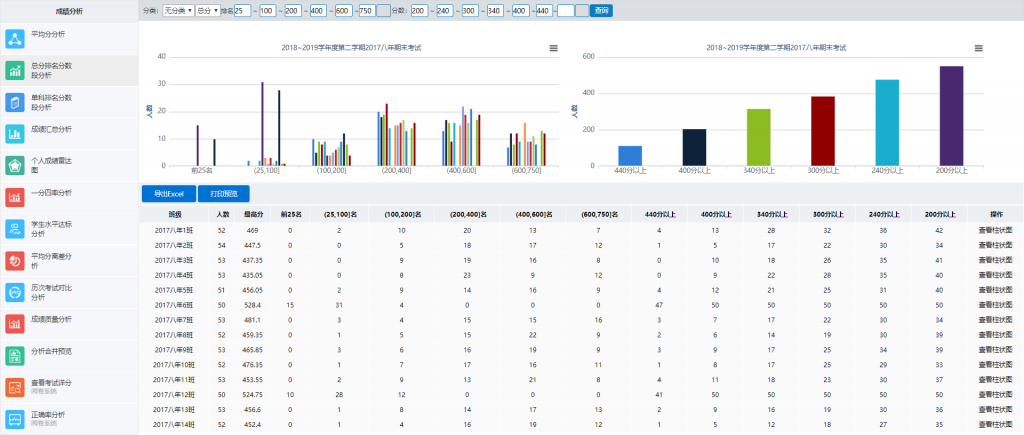Open right chart hamburger export menu
1024x435 pixels.
click(x=978, y=48)
